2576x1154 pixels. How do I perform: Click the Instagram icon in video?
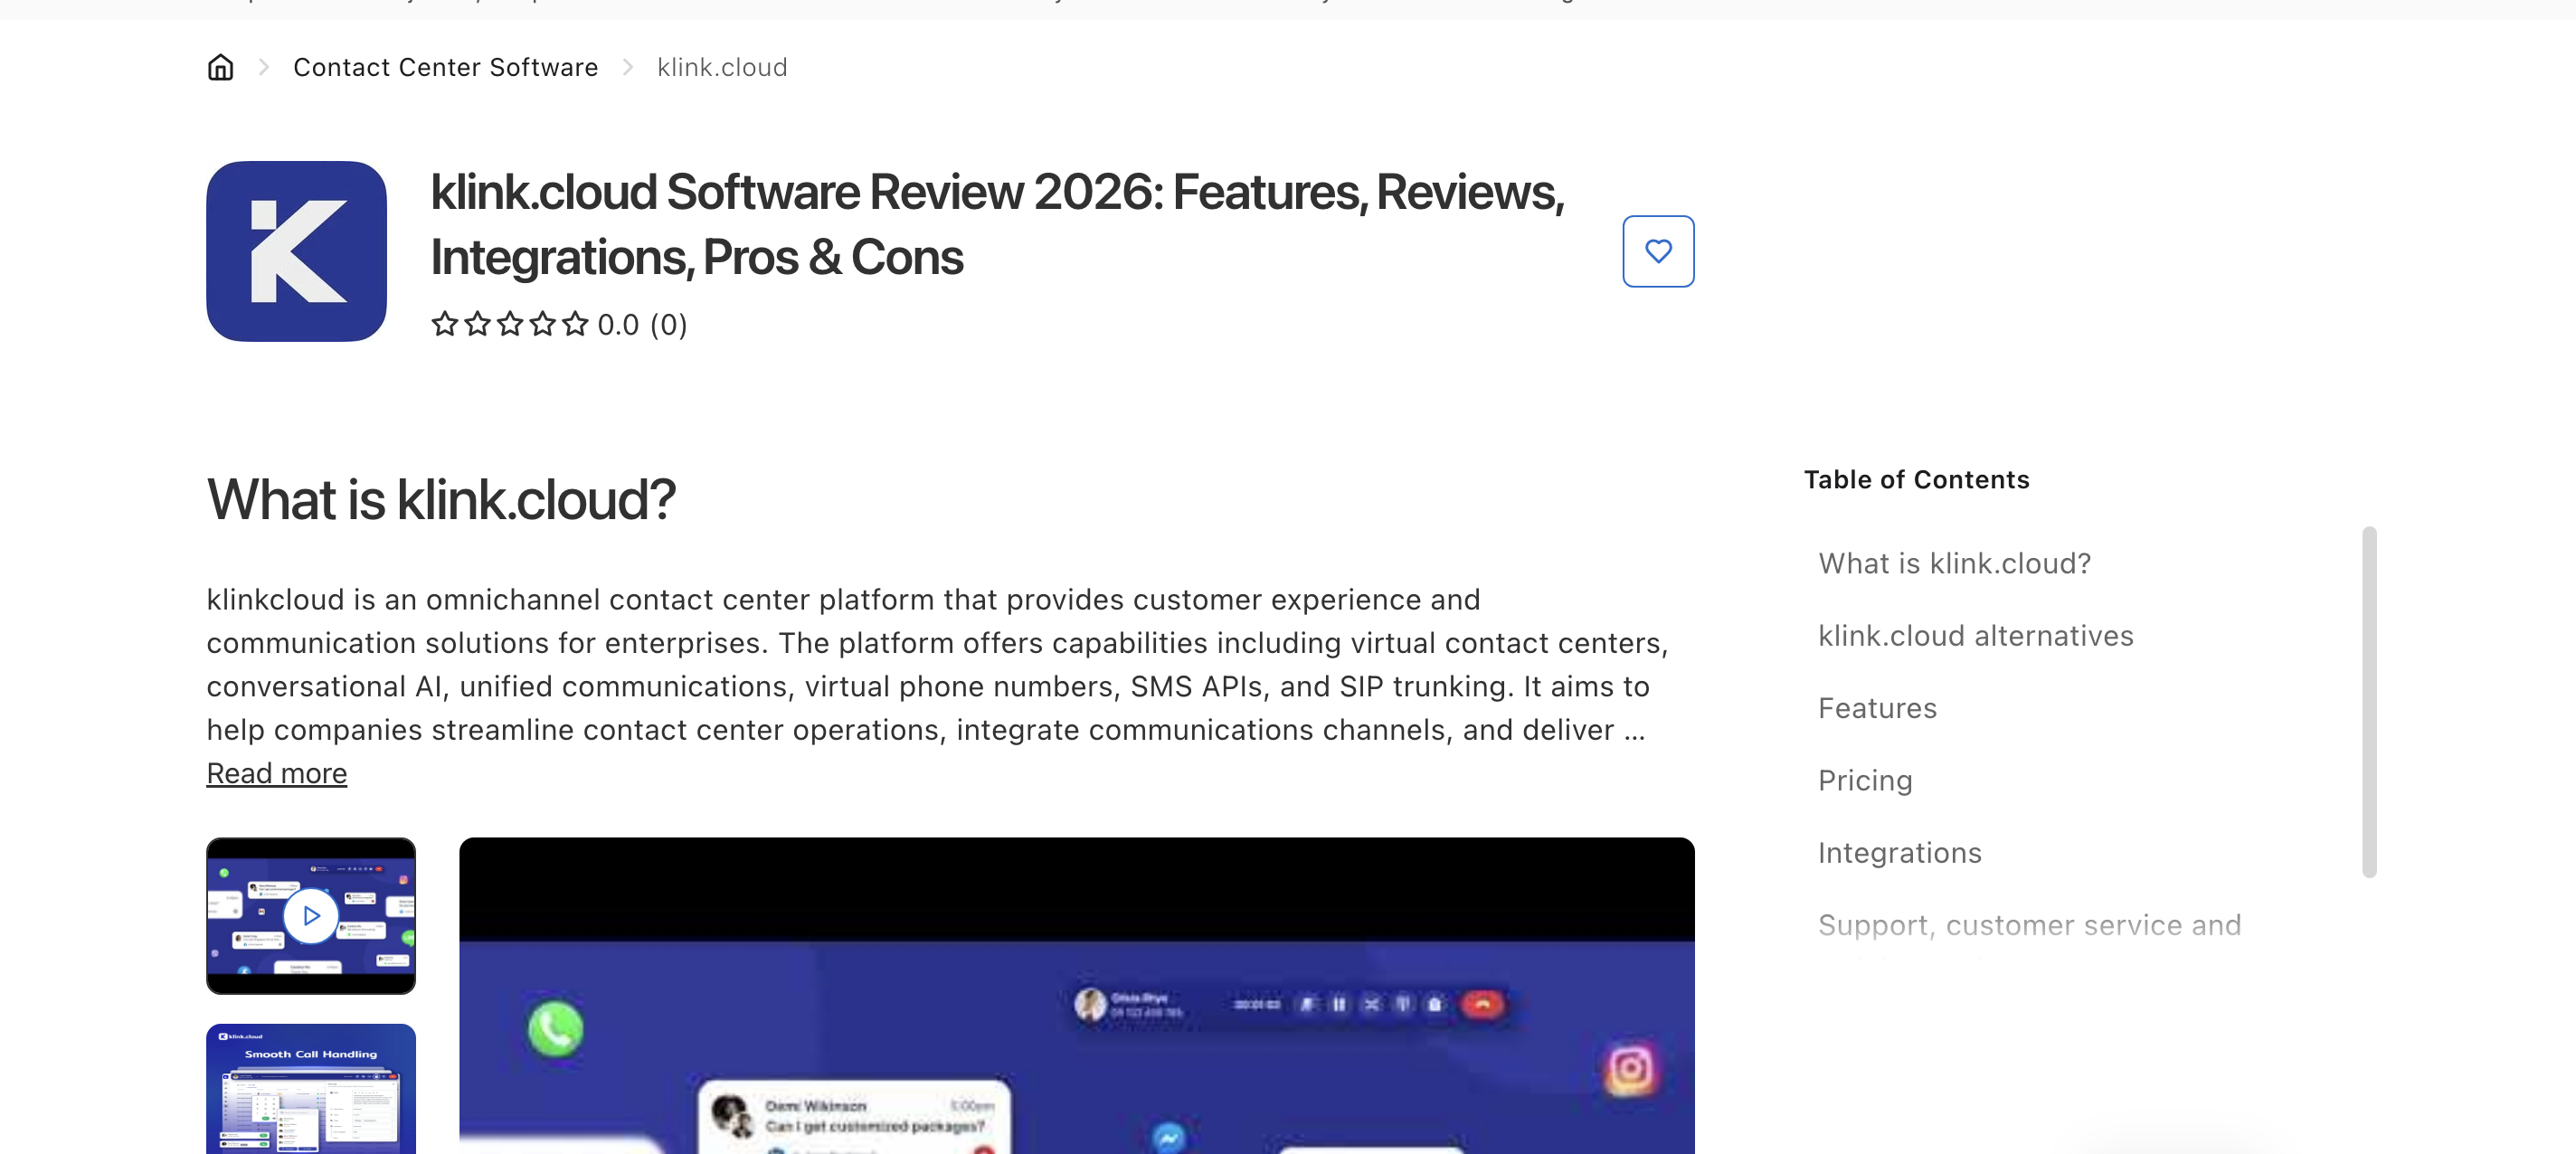pyautogui.click(x=1629, y=1068)
